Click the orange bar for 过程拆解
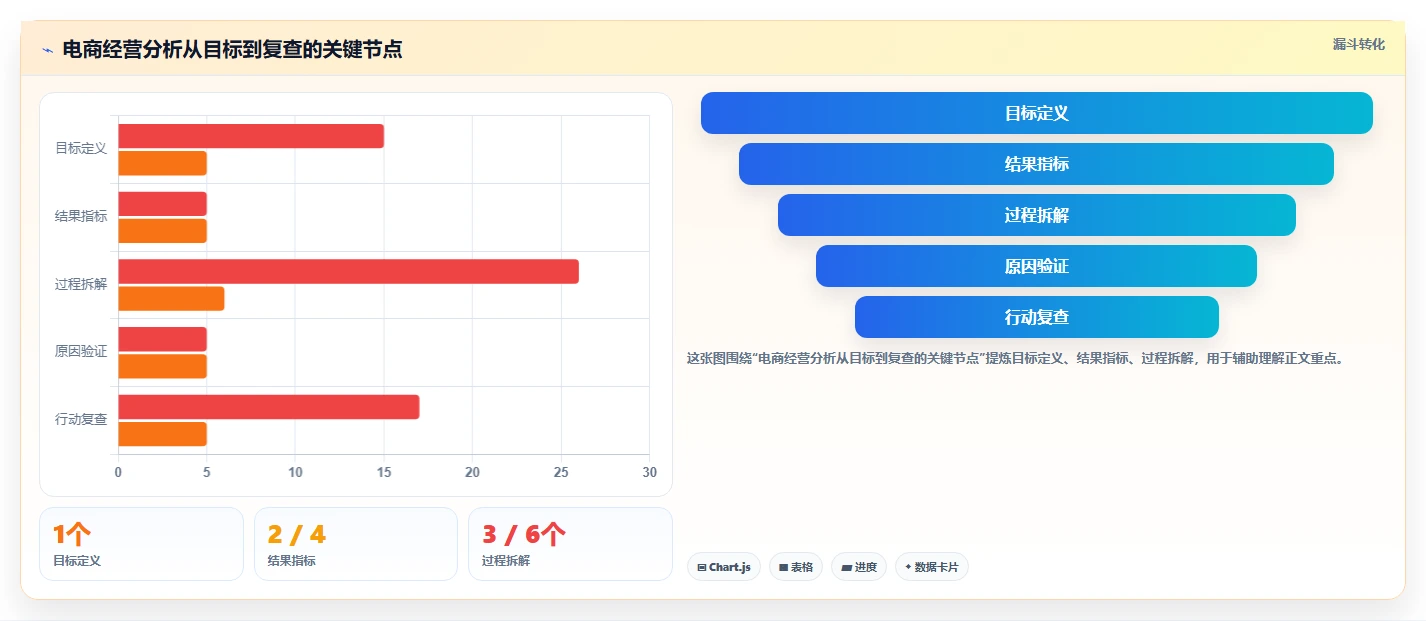Viewport: 1426px width, 621px height. [x=171, y=298]
